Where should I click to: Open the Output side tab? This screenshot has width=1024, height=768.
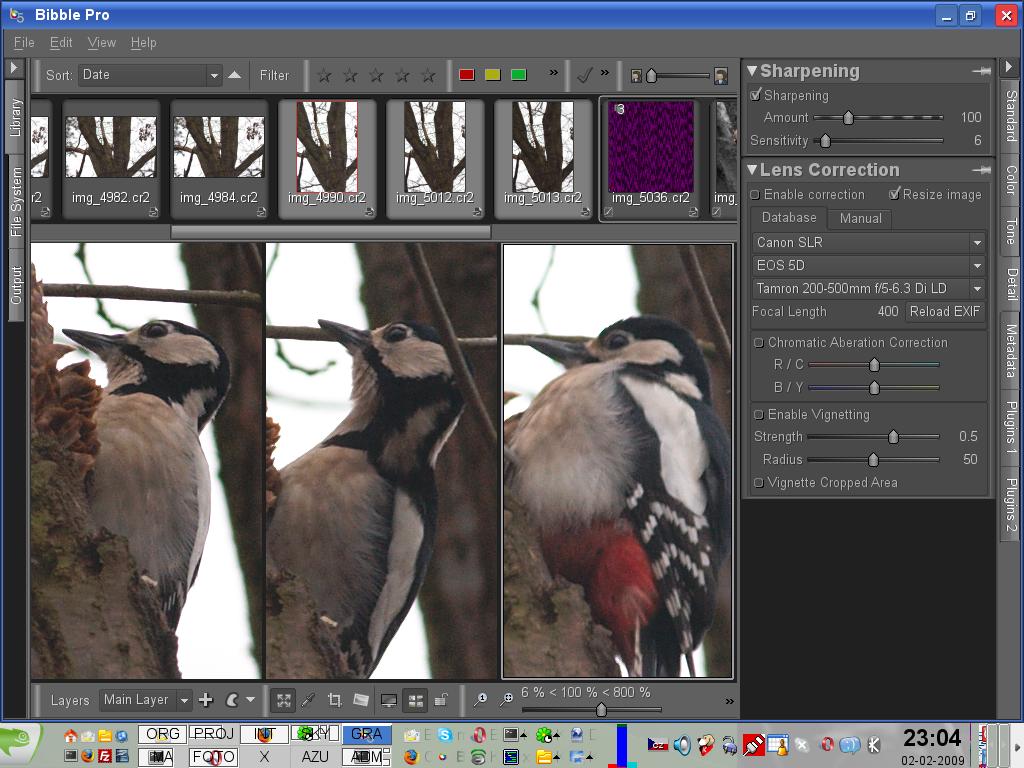16,285
